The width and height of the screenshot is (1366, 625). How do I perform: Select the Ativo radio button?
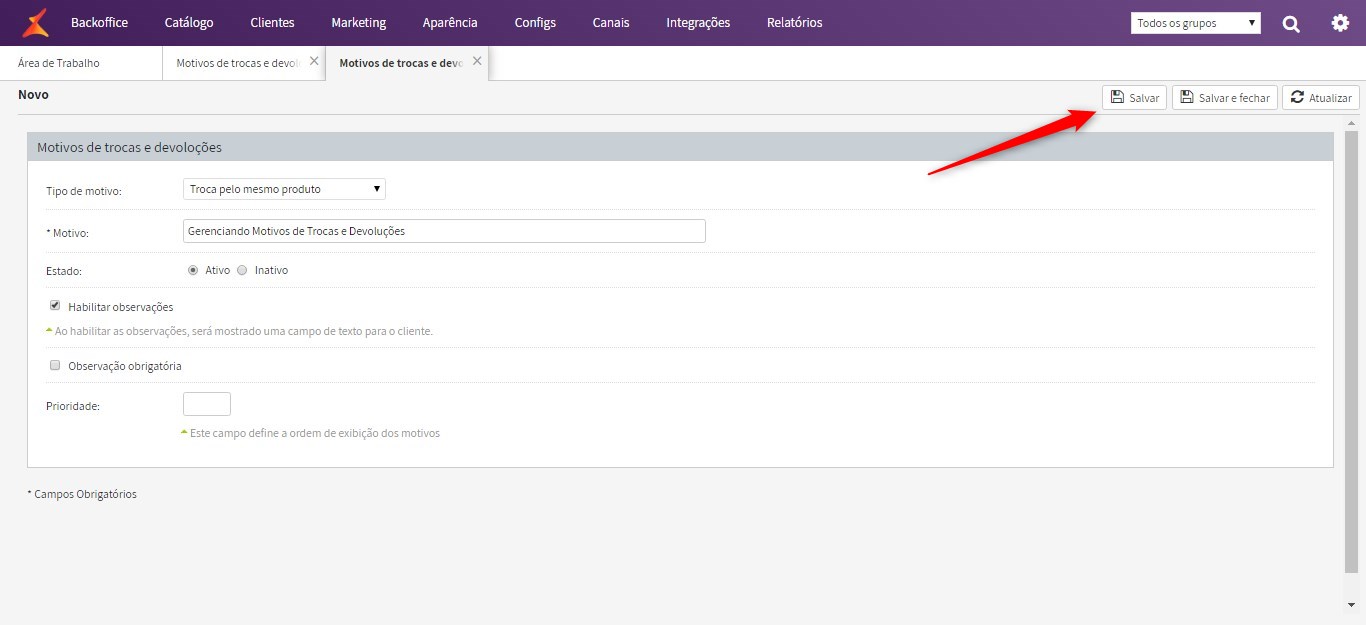pos(193,270)
